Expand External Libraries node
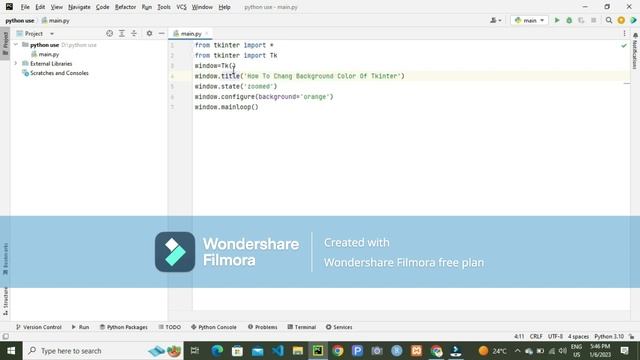 point(16,64)
